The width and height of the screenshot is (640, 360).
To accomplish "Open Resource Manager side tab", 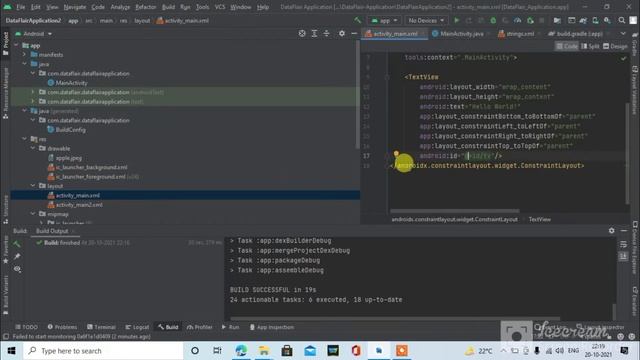I will coord(5,93).
